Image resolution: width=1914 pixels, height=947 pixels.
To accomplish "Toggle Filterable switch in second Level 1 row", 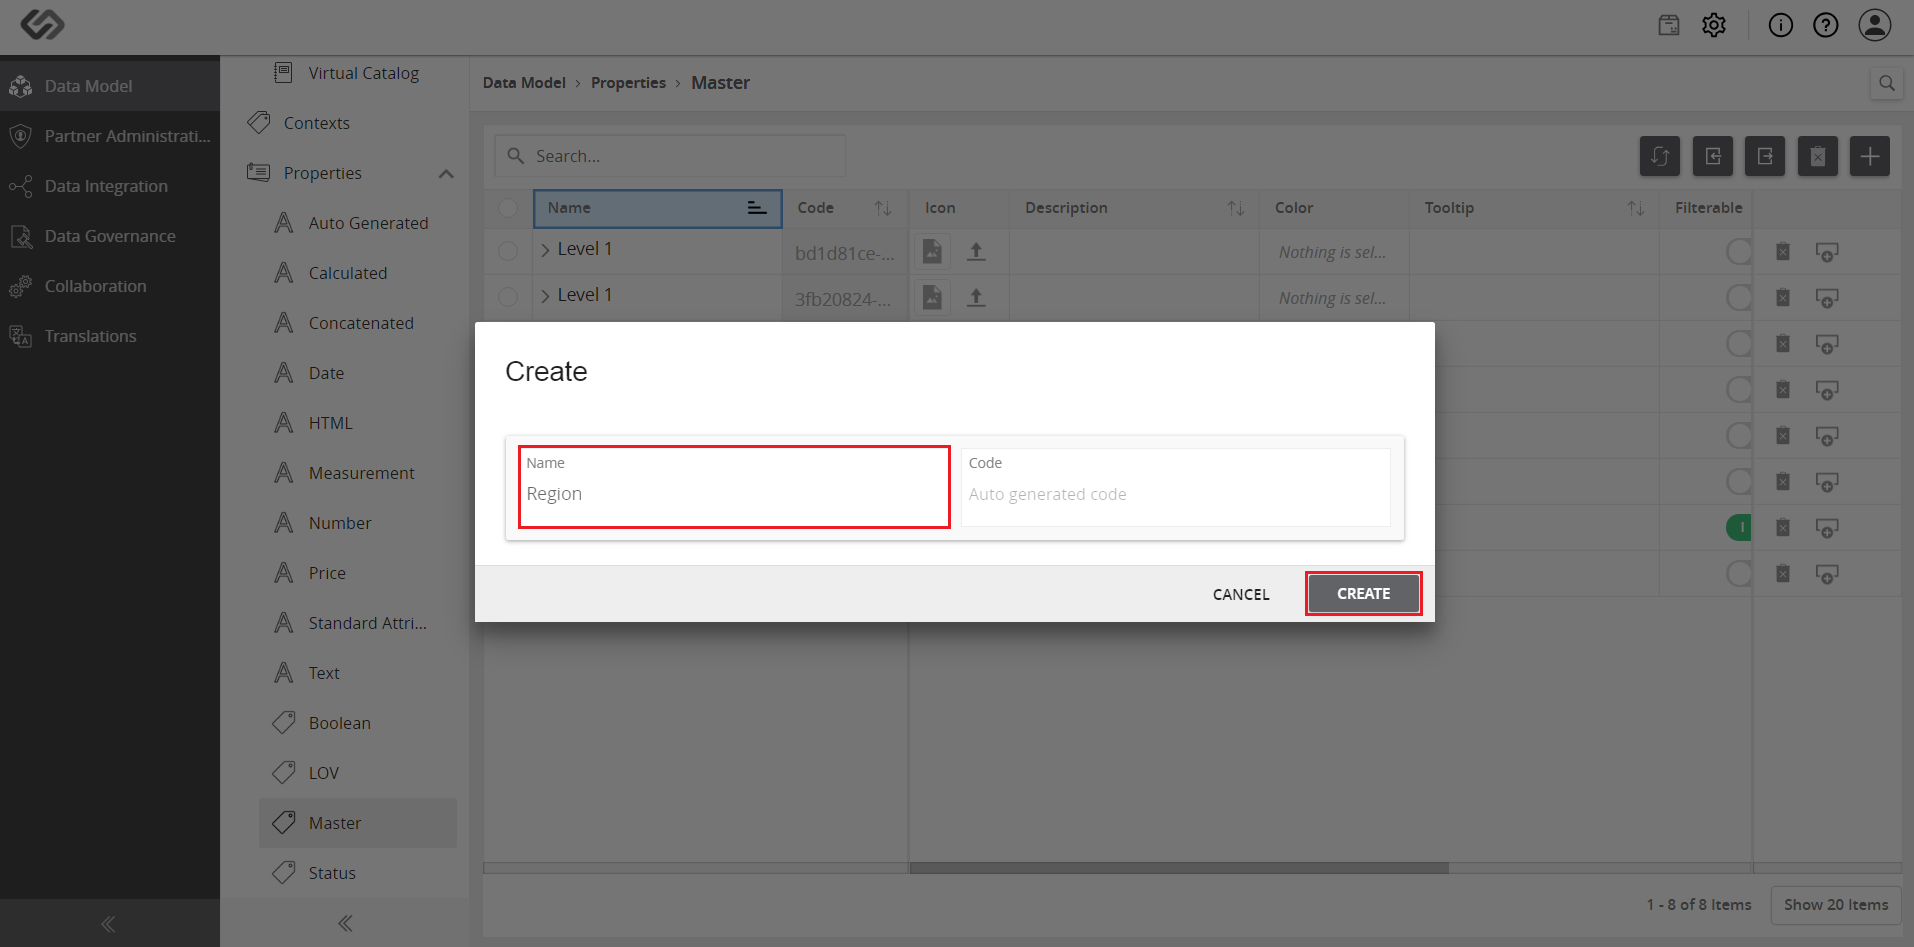I will (x=1739, y=298).
